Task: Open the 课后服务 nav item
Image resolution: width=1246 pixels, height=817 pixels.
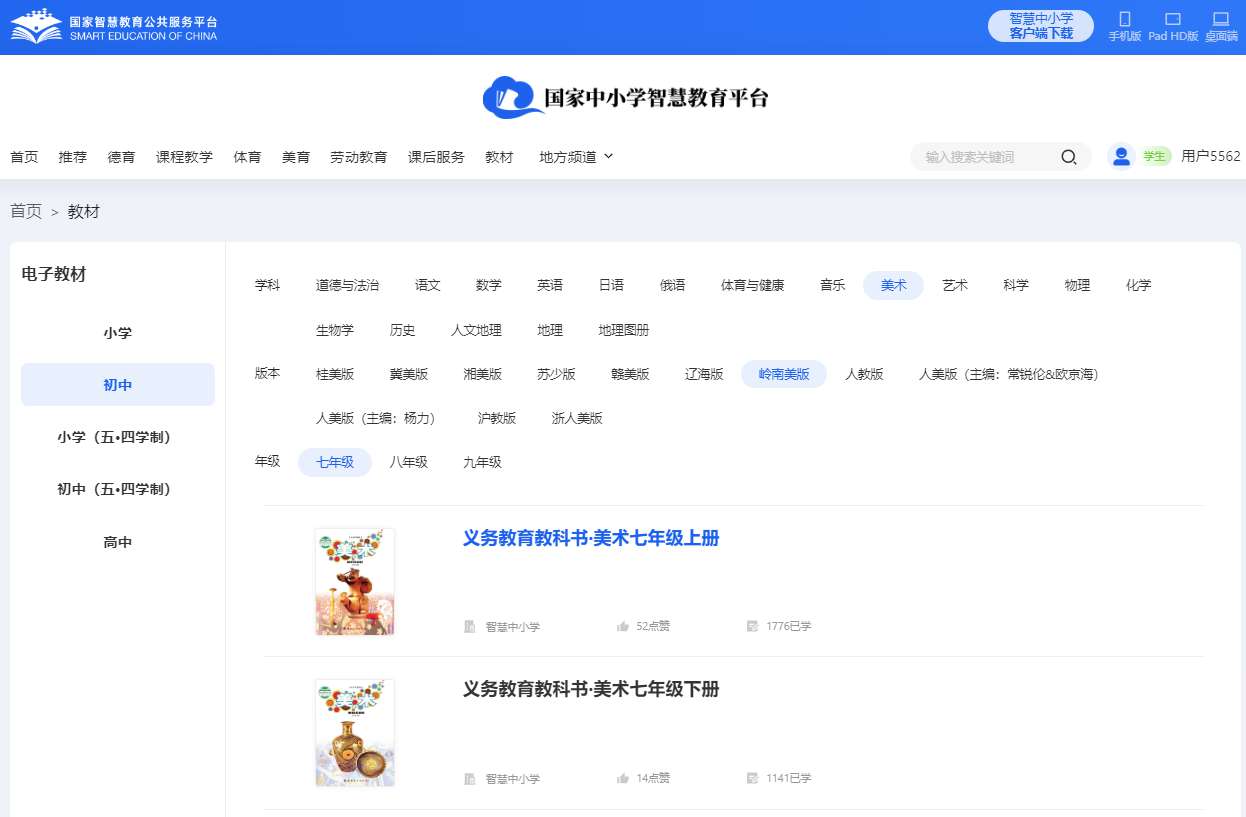Action: click(x=436, y=157)
